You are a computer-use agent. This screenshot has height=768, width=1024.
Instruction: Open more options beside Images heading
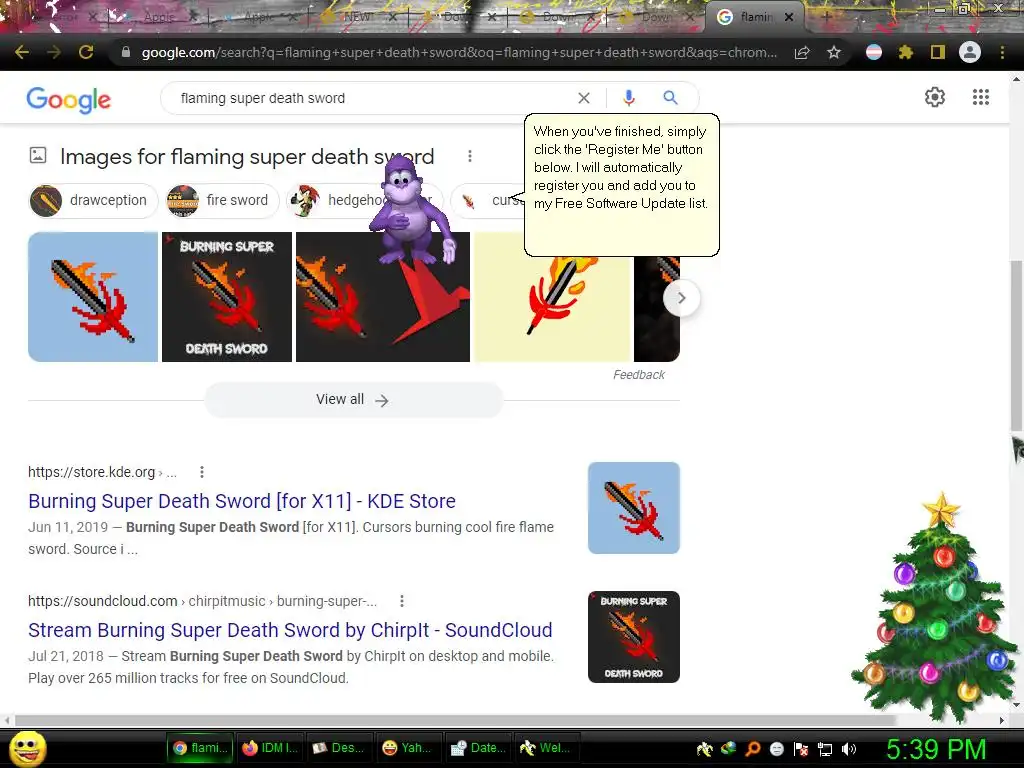coord(470,156)
